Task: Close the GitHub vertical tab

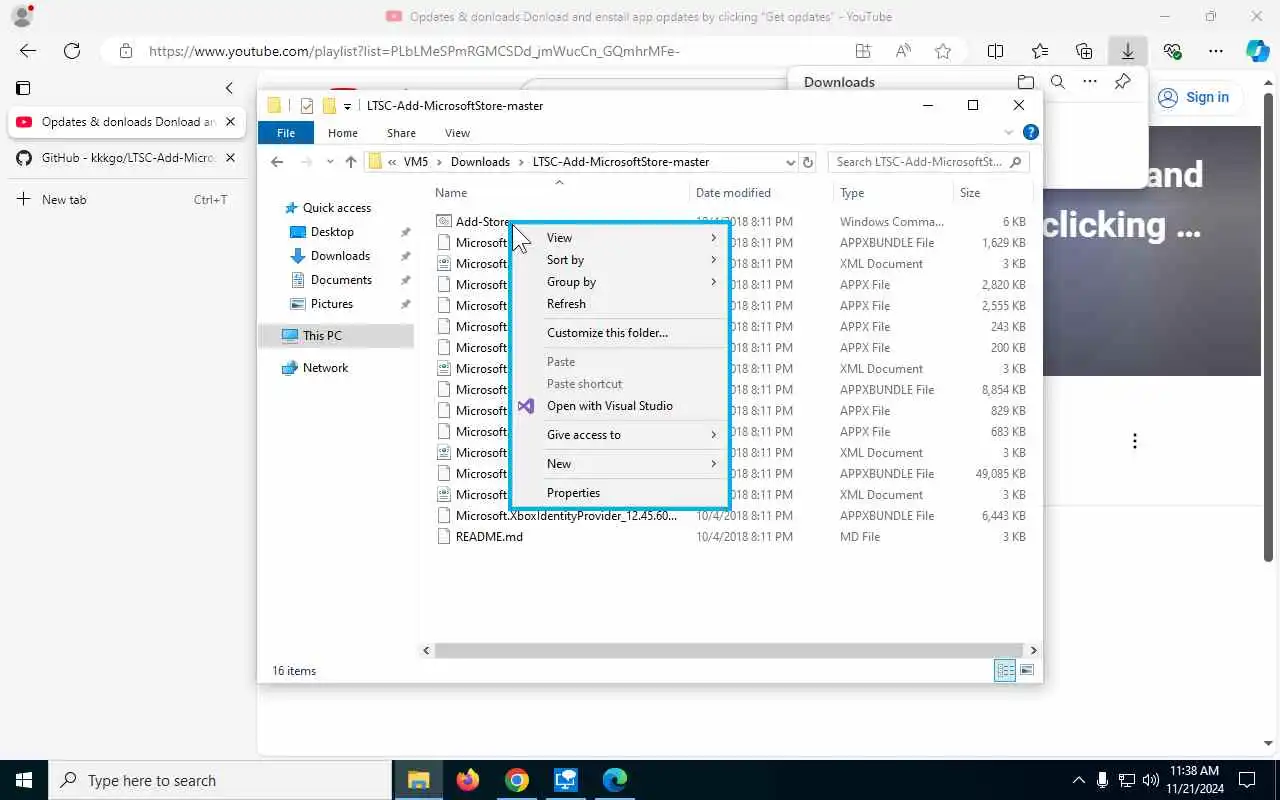Action: tap(230, 158)
